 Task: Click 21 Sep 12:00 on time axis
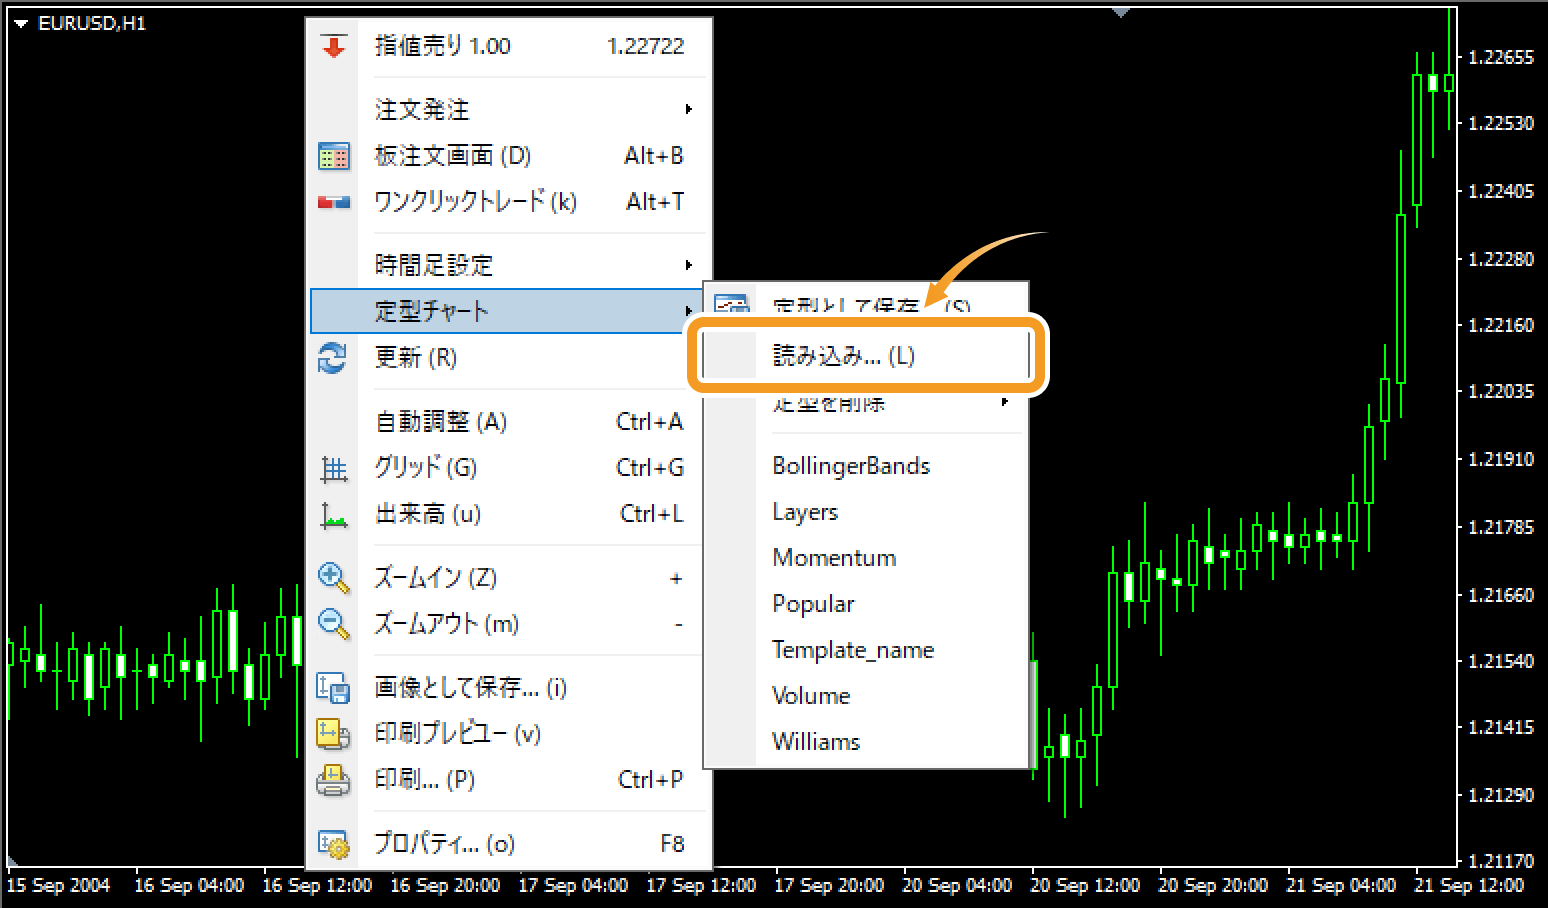[1469, 885]
